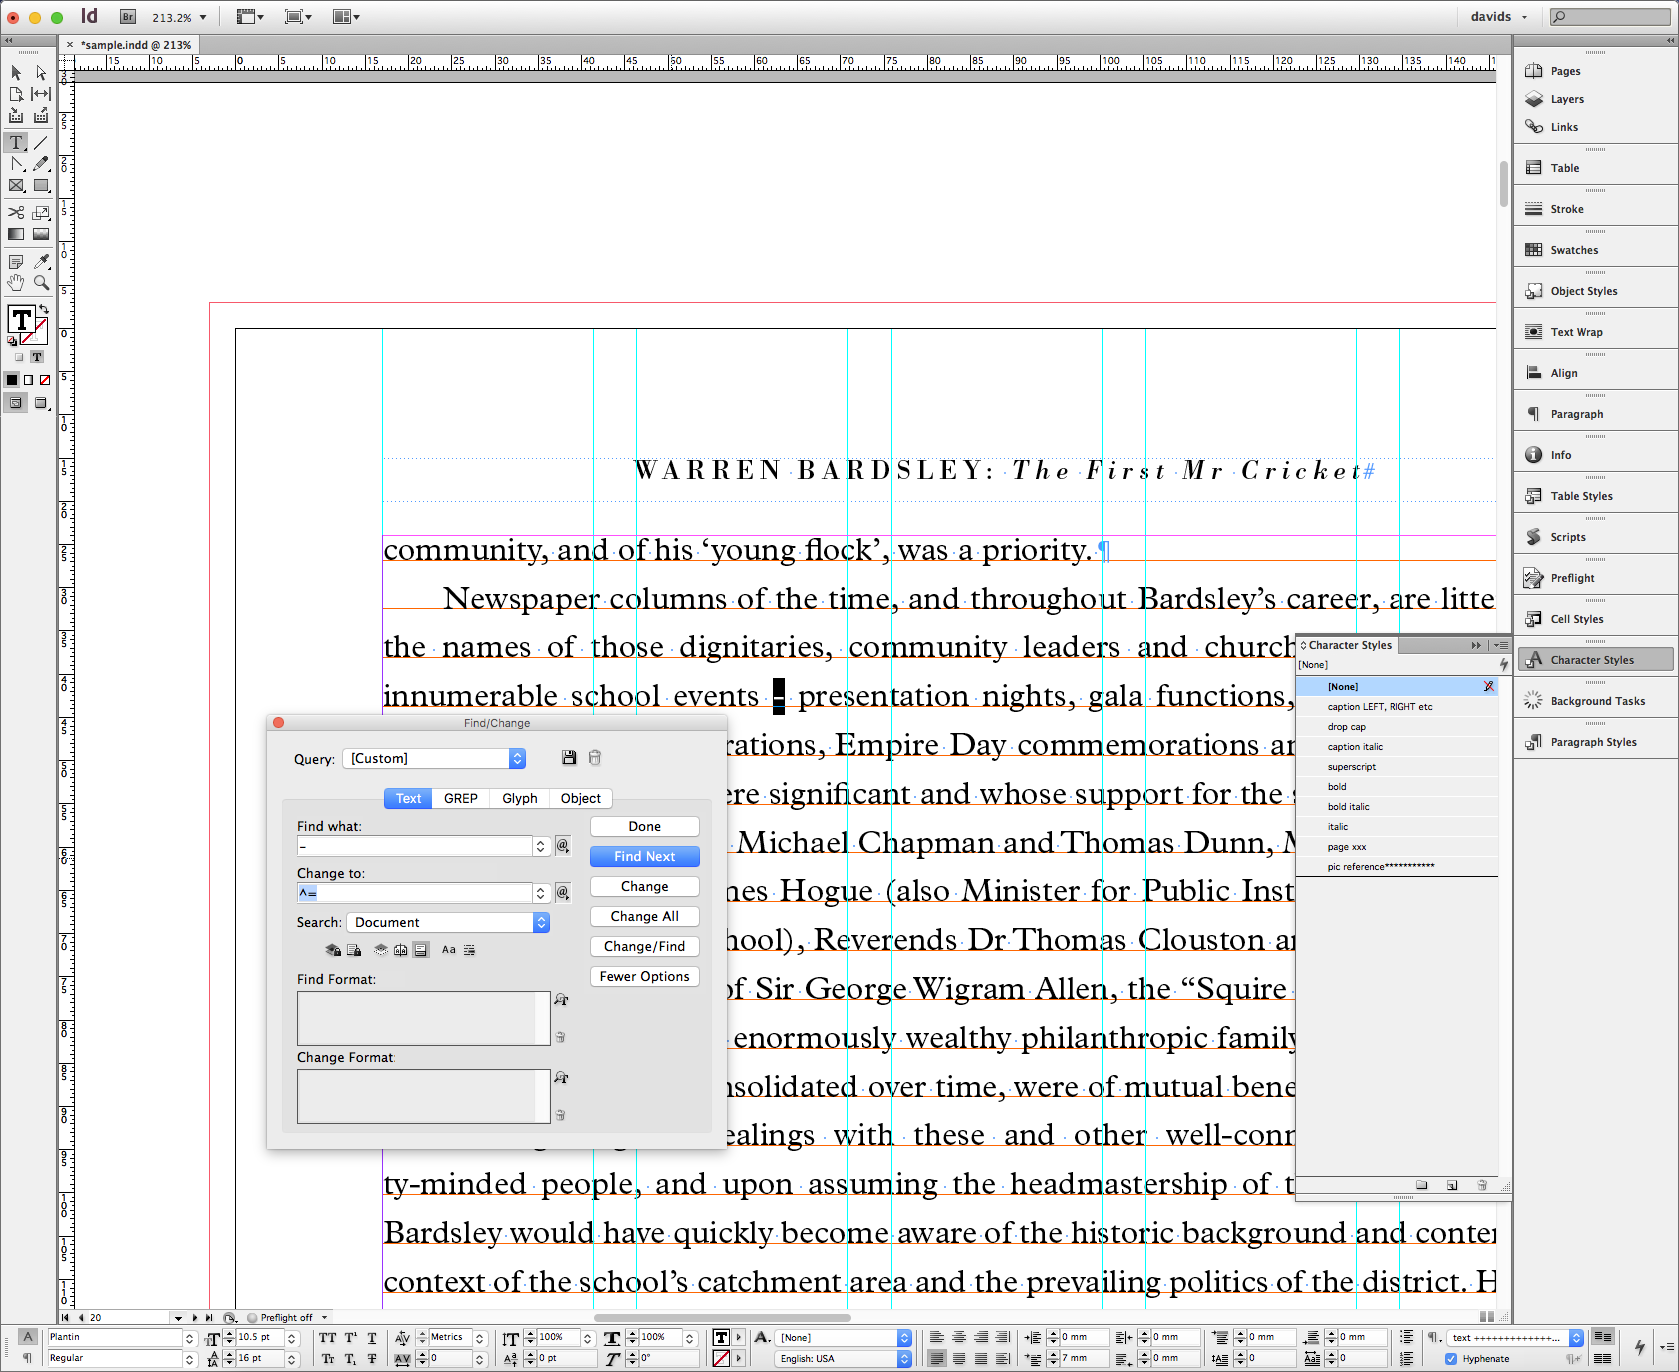Click the sample.indd document tab
The width and height of the screenshot is (1679, 1372).
pos(133,44)
